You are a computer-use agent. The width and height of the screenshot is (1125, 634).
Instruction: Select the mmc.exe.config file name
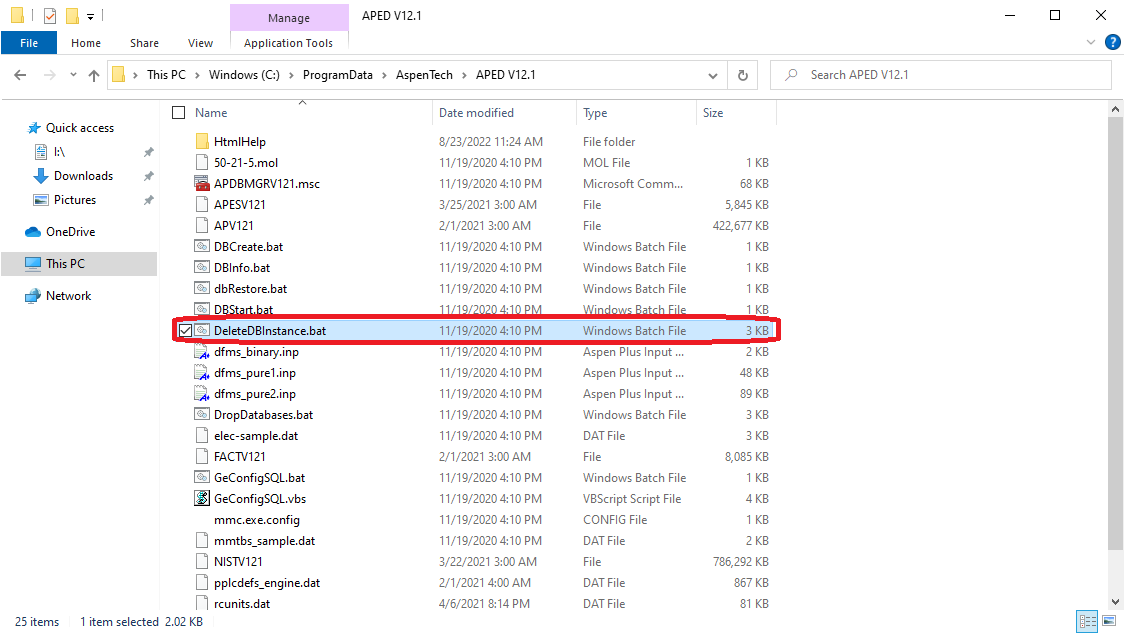point(257,520)
